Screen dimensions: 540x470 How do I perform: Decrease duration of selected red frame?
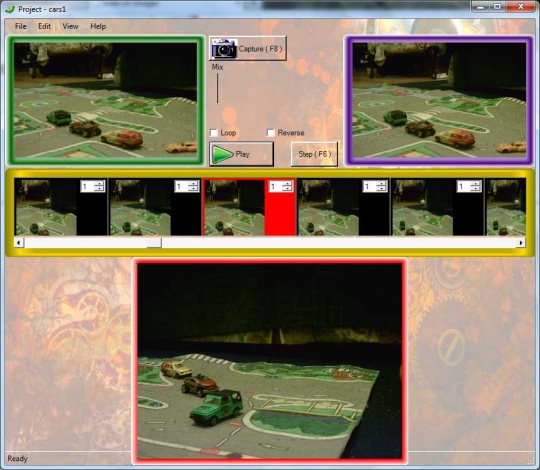point(288,189)
